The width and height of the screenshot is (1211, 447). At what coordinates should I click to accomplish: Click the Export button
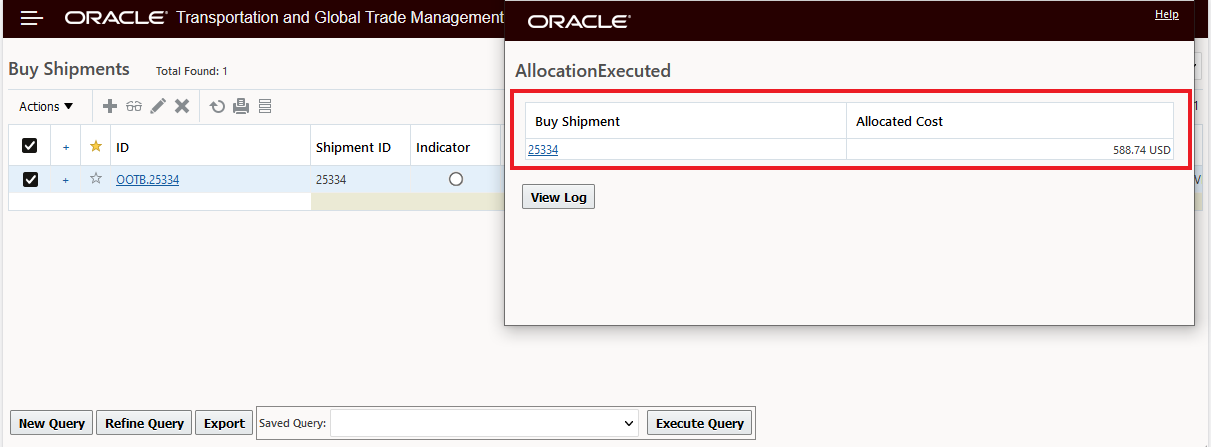tap(224, 423)
